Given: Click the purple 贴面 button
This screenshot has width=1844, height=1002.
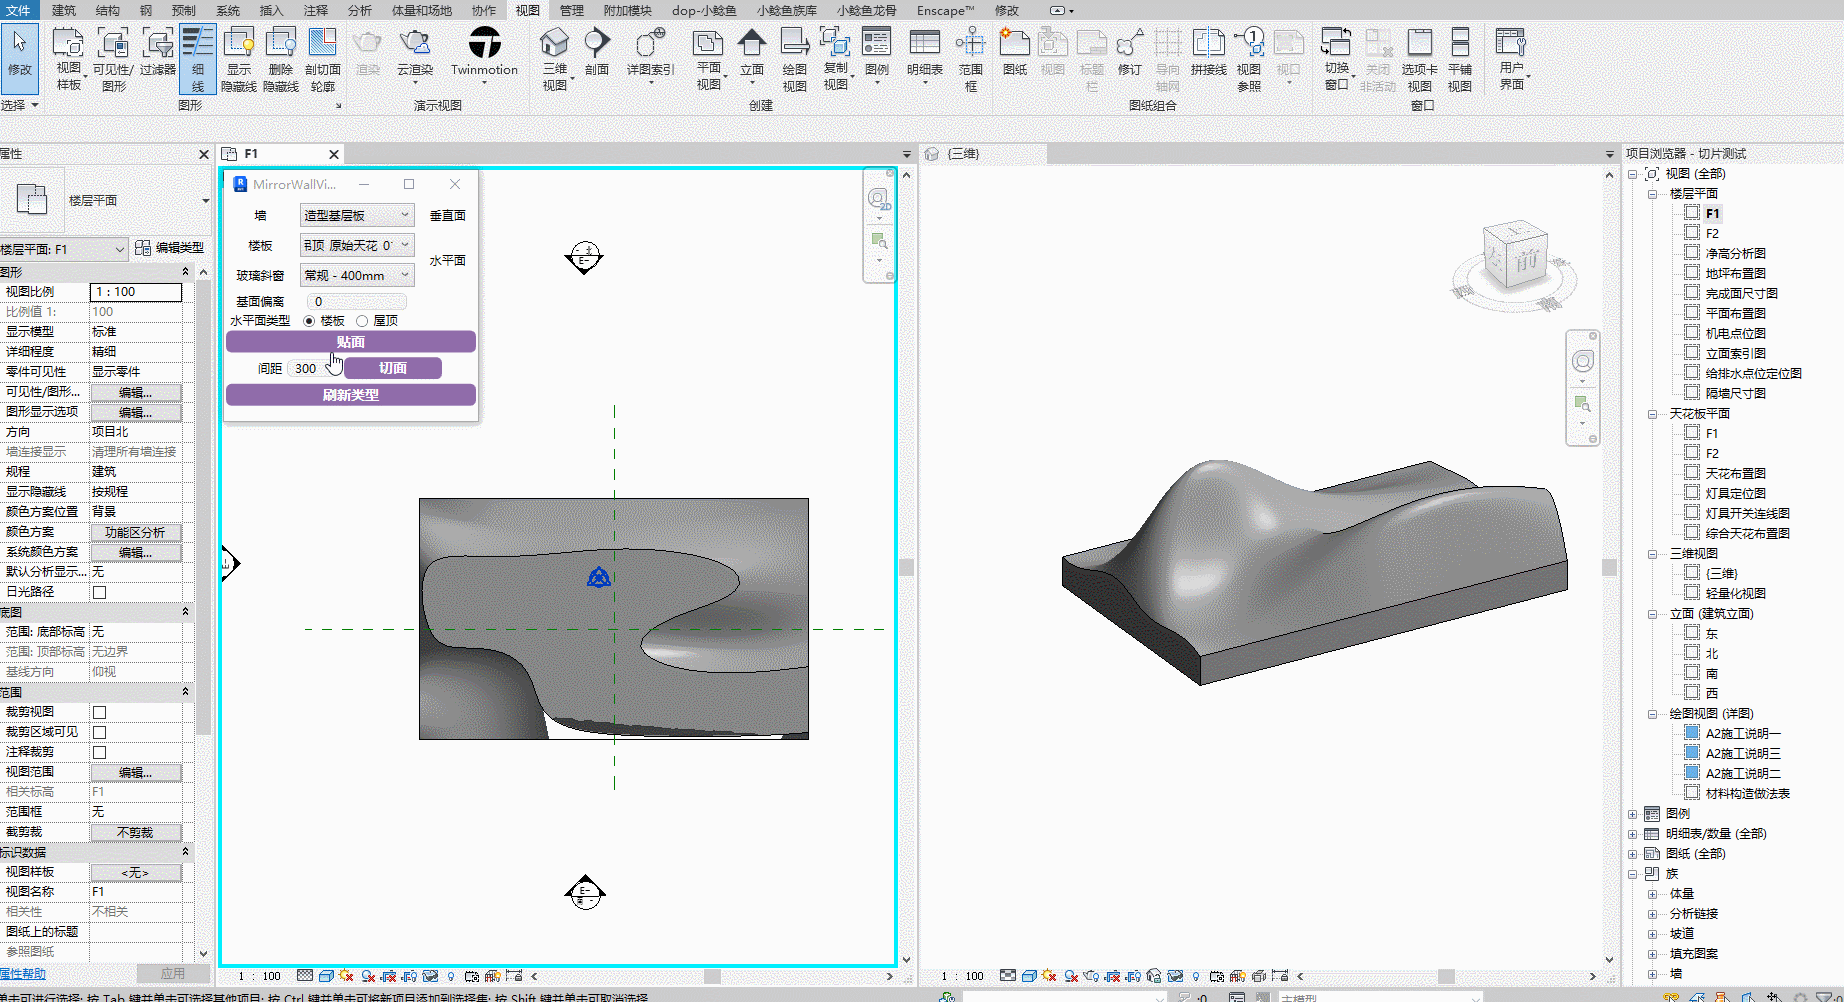Looking at the screenshot, I should [350, 342].
